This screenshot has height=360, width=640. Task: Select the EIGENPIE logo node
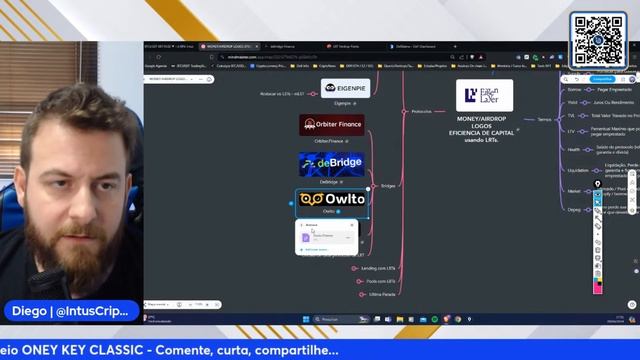click(345, 88)
